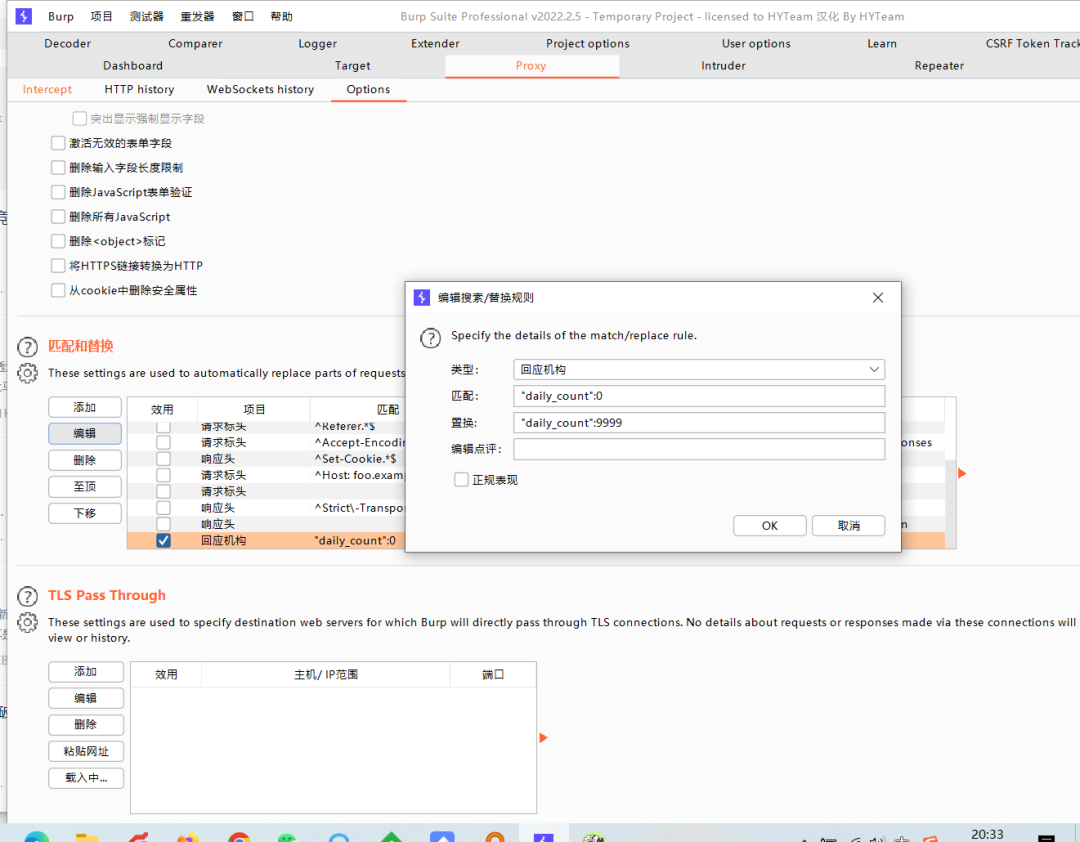Switch to the Target tab

(352, 65)
